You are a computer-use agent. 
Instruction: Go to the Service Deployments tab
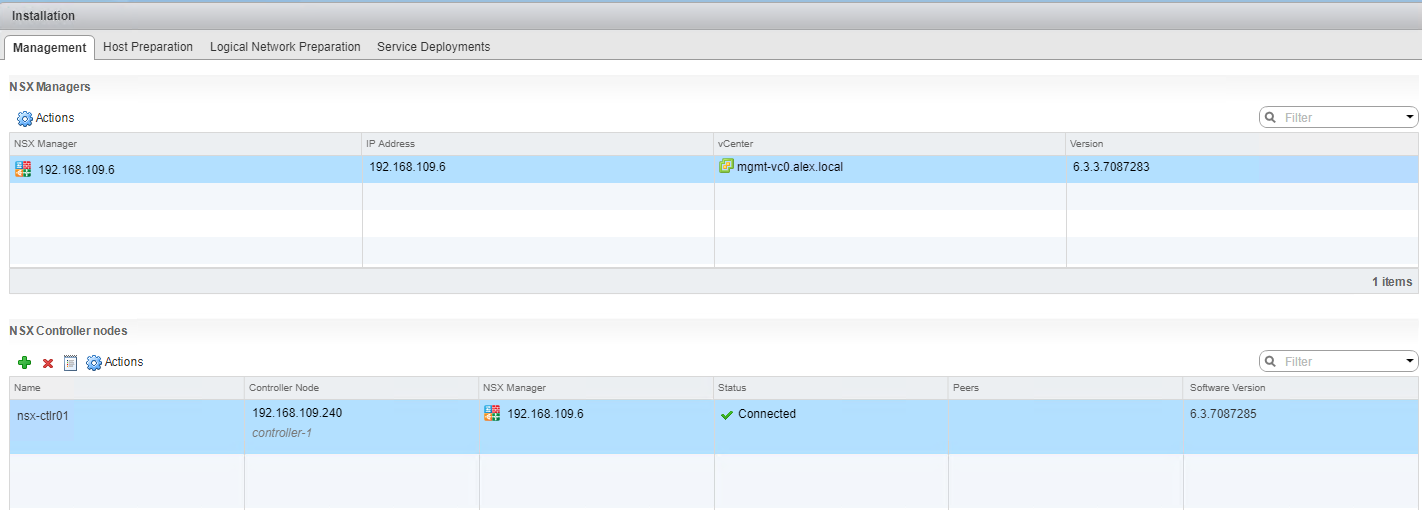[433, 47]
